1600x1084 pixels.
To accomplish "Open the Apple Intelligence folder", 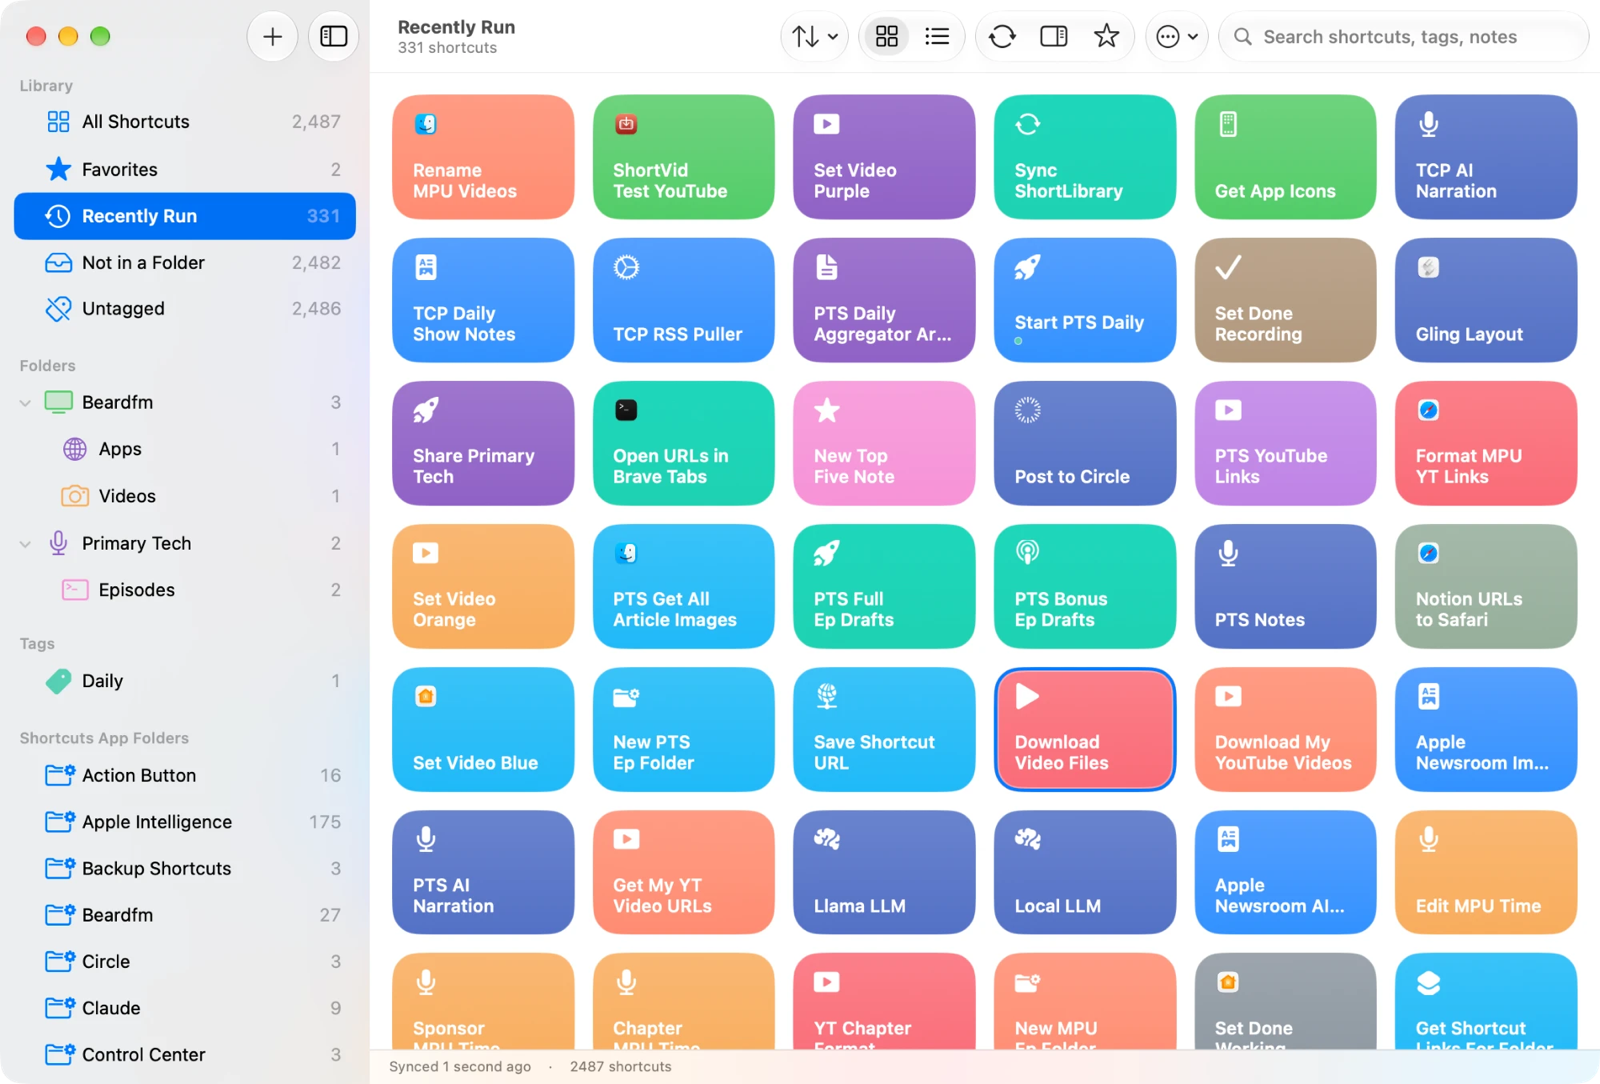I will 185,822.
